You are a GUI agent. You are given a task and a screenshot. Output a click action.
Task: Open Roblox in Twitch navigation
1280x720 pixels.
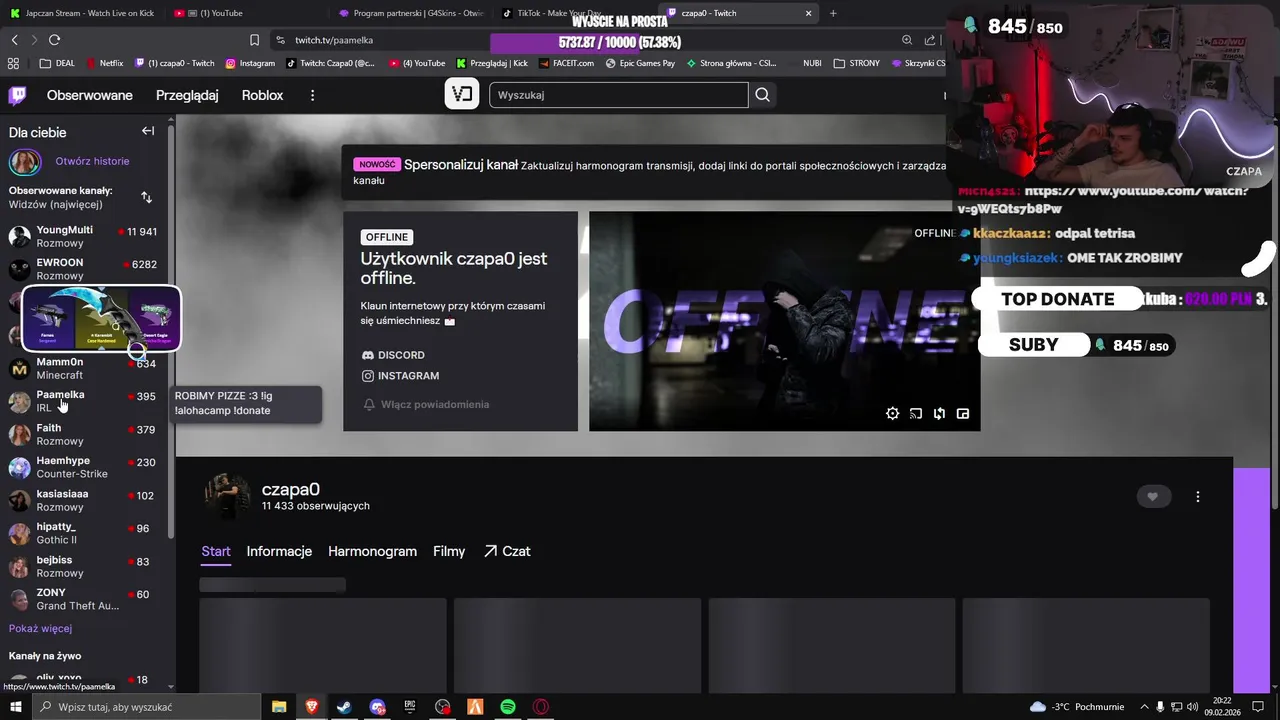[x=262, y=95]
